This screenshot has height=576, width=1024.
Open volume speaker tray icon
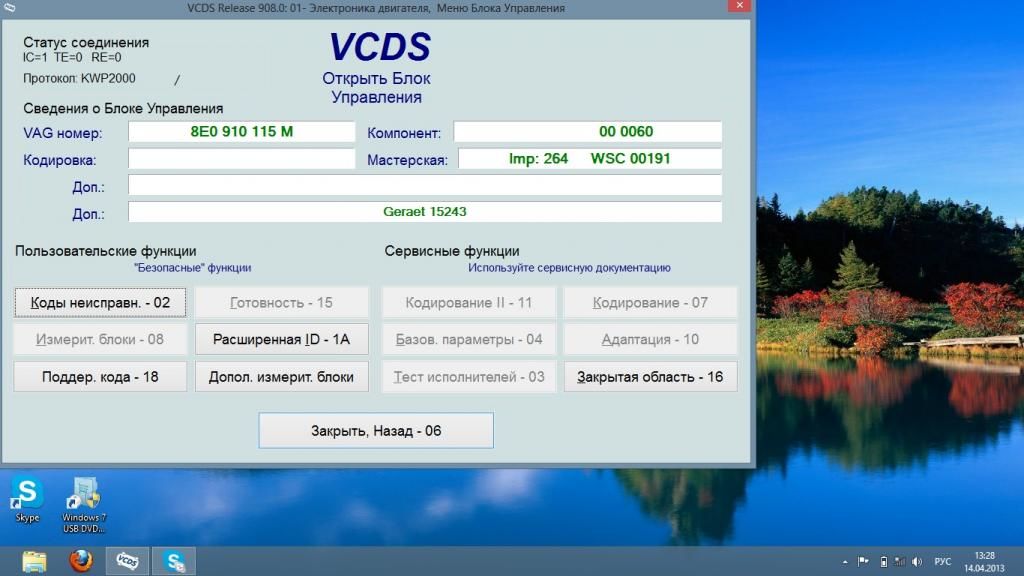(917, 562)
